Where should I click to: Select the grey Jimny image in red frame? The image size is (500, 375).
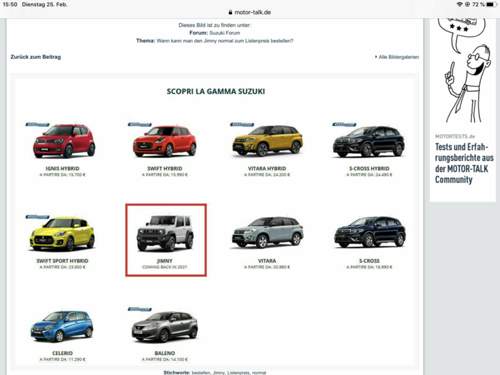click(165, 233)
